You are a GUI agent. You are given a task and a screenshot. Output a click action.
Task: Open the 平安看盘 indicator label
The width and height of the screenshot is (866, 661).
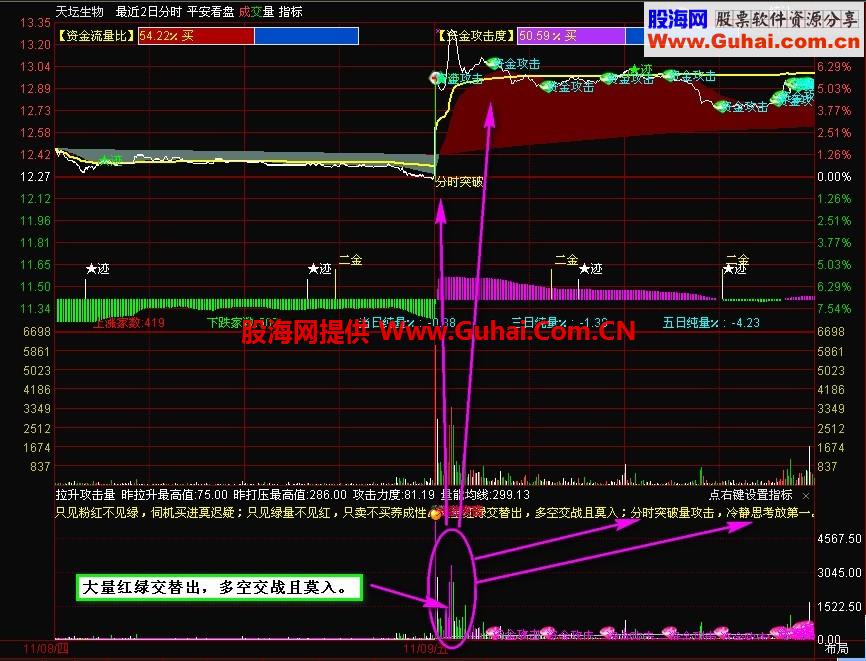[210, 12]
